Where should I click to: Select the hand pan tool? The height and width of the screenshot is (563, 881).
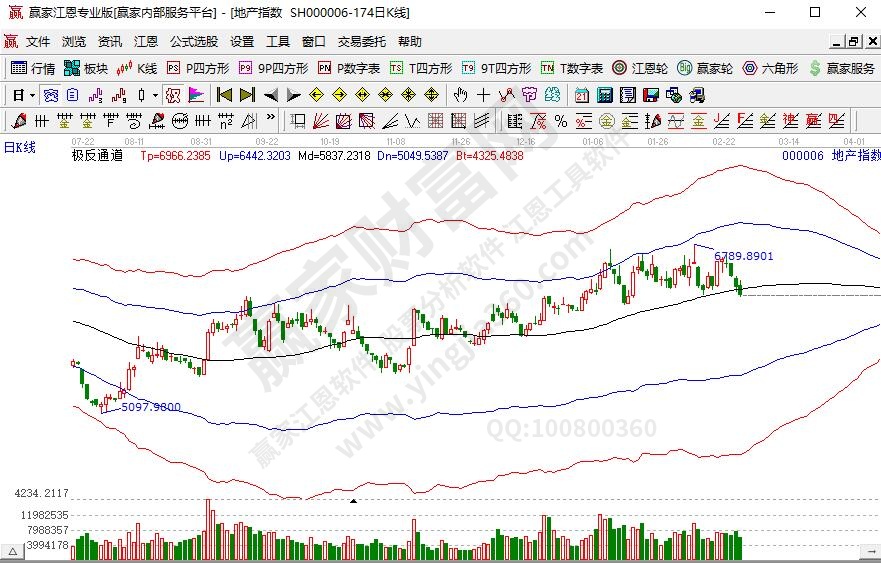pyautogui.click(x=460, y=95)
